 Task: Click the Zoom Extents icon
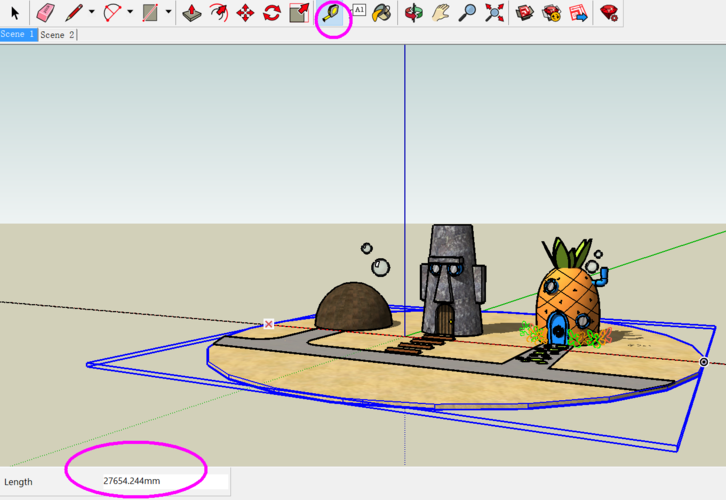click(494, 13)
